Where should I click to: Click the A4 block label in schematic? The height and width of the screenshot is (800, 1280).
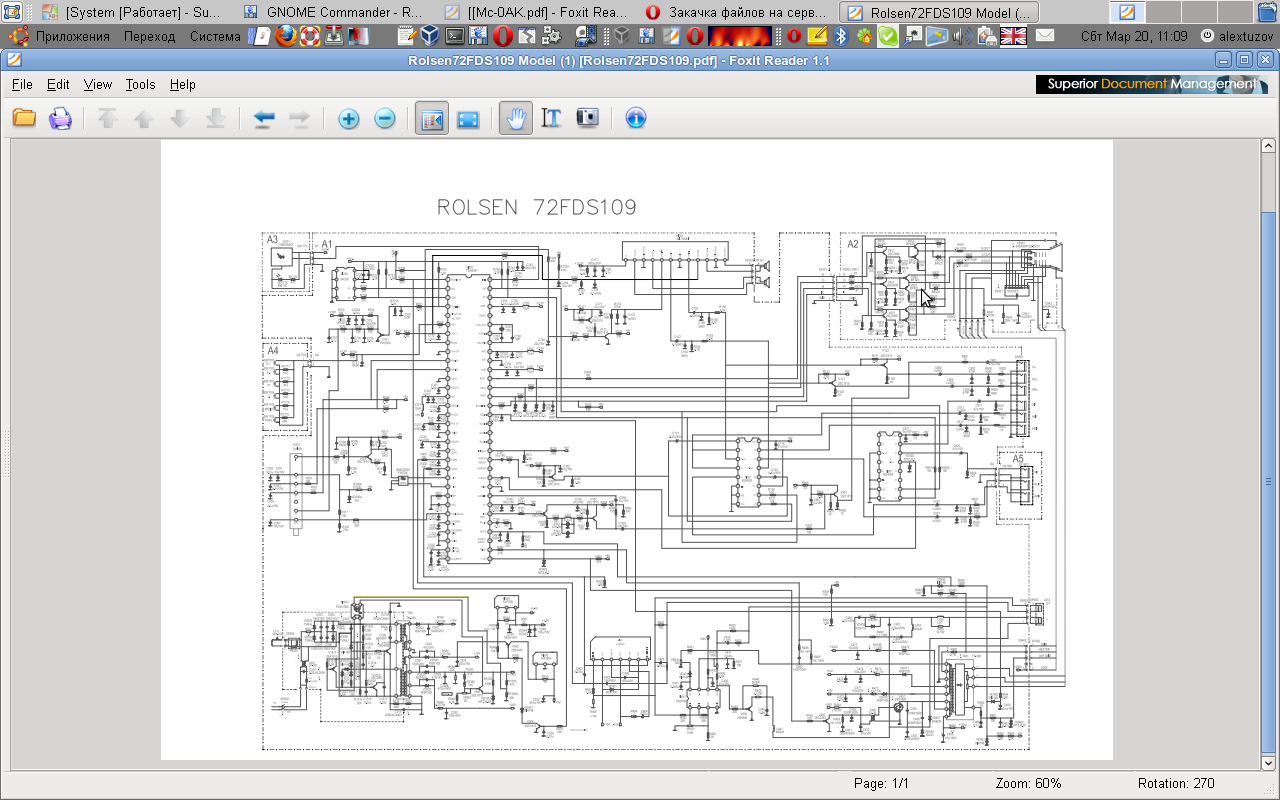272,351
